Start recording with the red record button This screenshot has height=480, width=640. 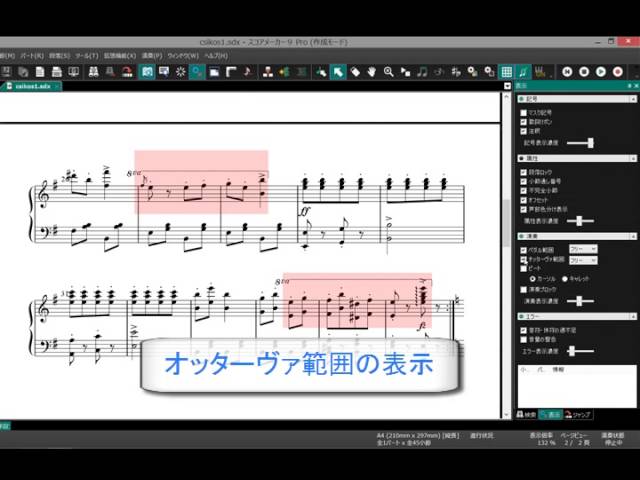pyautogui.click(x=618, y=72)
